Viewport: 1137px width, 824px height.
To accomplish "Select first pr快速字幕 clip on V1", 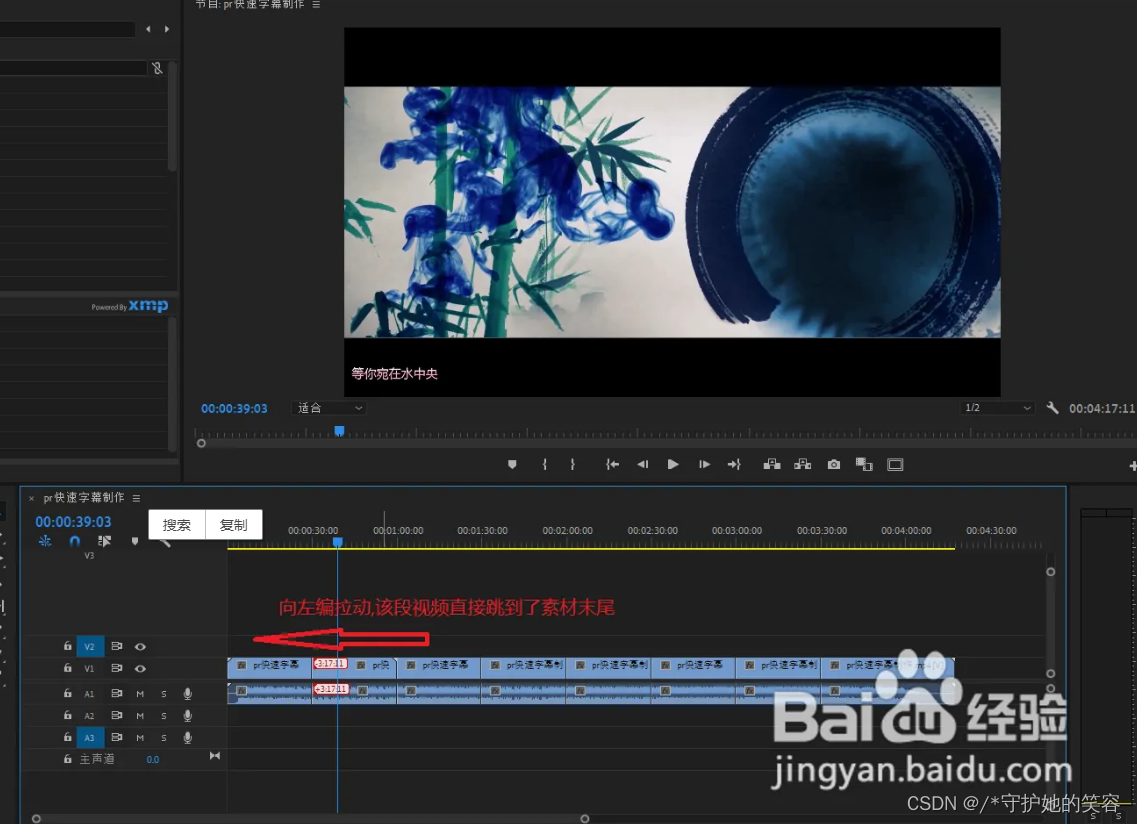I will pos(269,667).
